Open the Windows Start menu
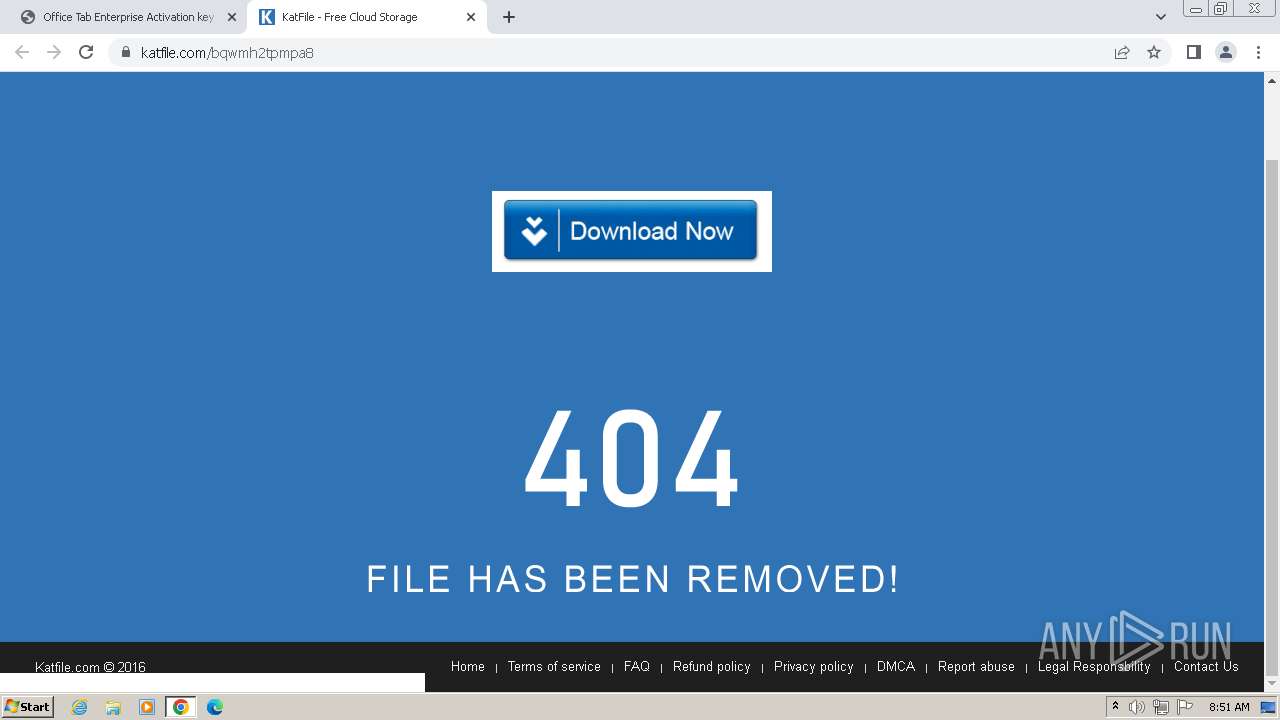This screenshot has height=720, width=1280. pos(27,707)
